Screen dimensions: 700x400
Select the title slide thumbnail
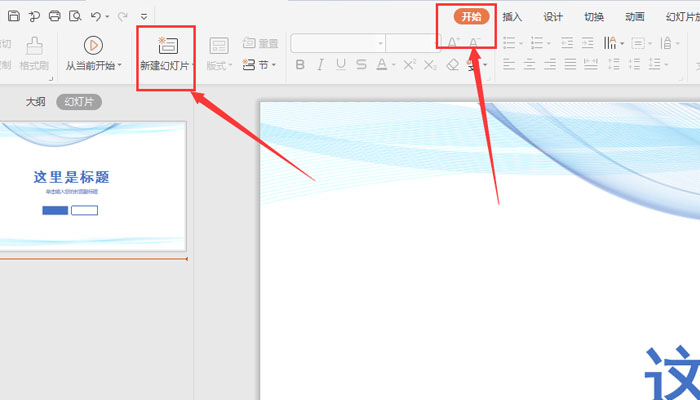92,186
